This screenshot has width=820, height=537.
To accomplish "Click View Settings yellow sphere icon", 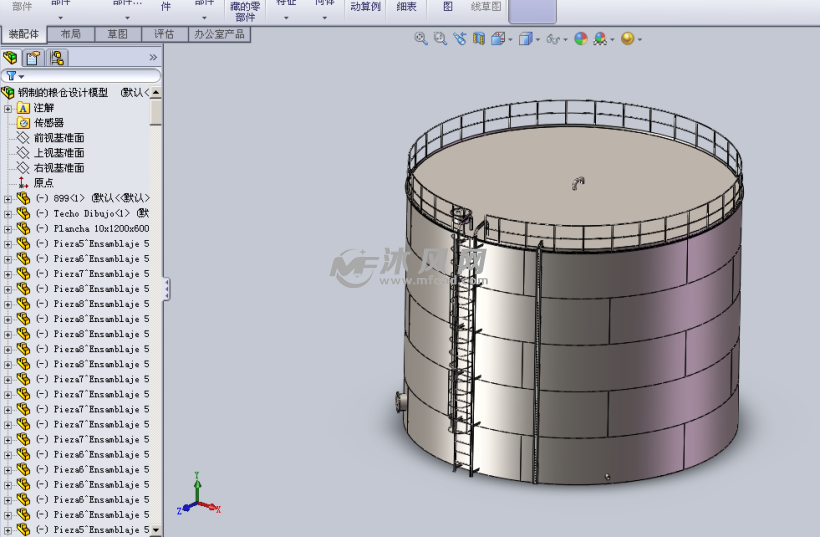I will pyautogui.click(x=628, y=39).
